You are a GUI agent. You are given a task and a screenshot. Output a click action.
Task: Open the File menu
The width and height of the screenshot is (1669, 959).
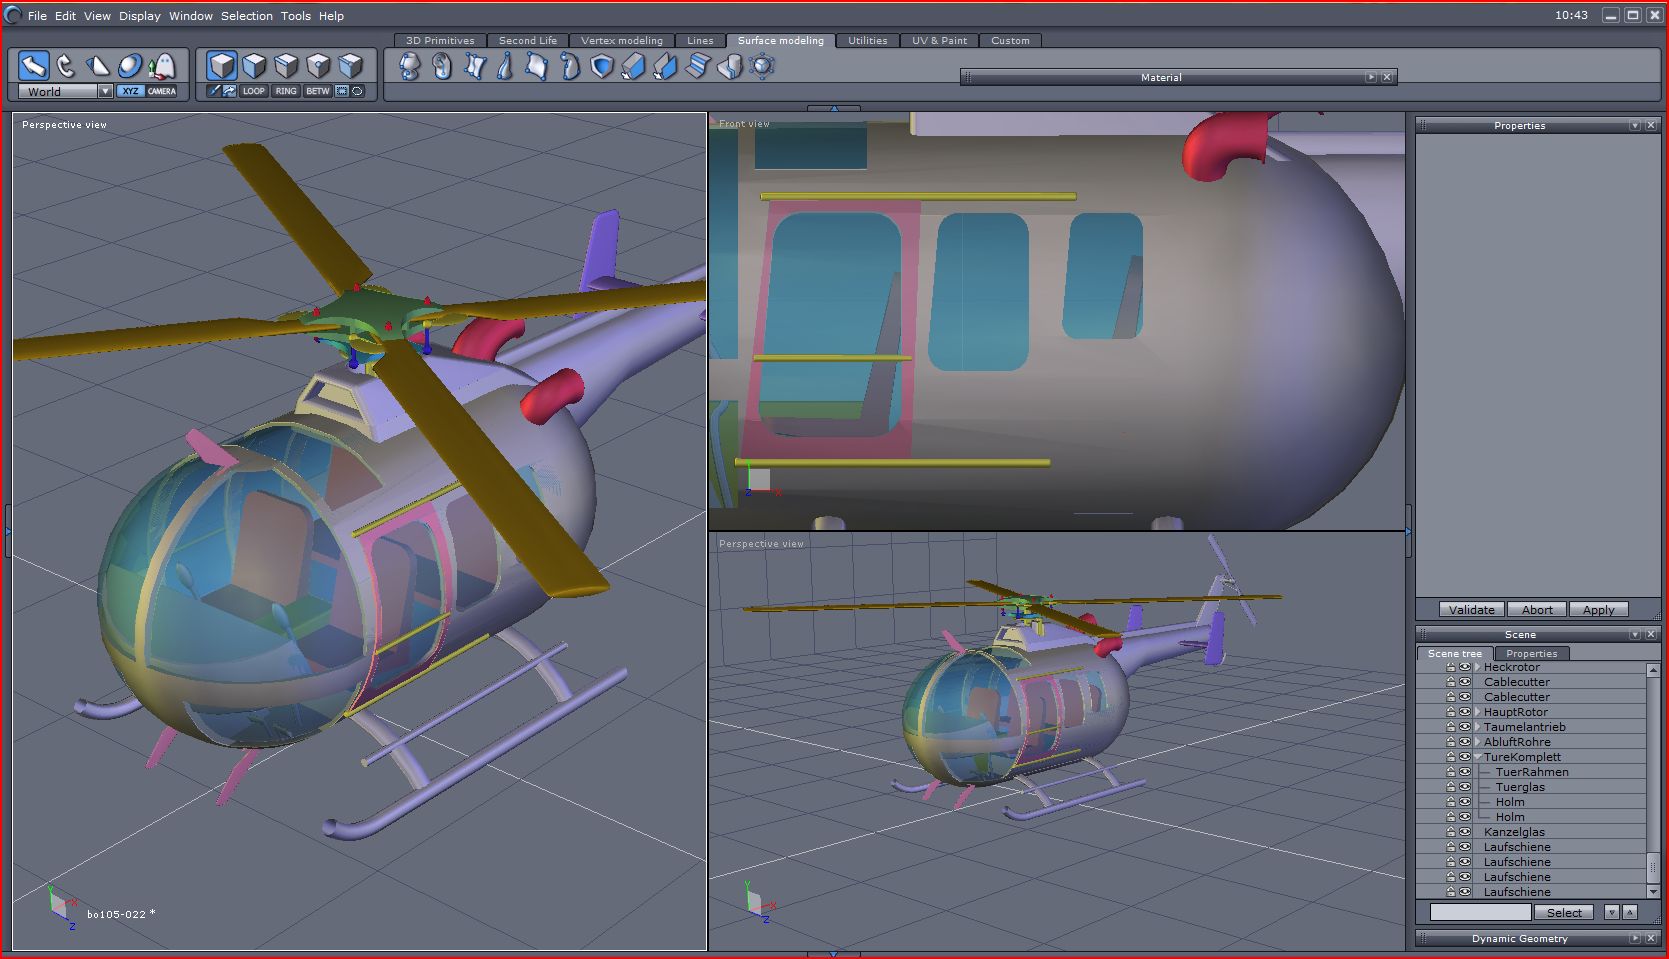(x=37, y=16)
